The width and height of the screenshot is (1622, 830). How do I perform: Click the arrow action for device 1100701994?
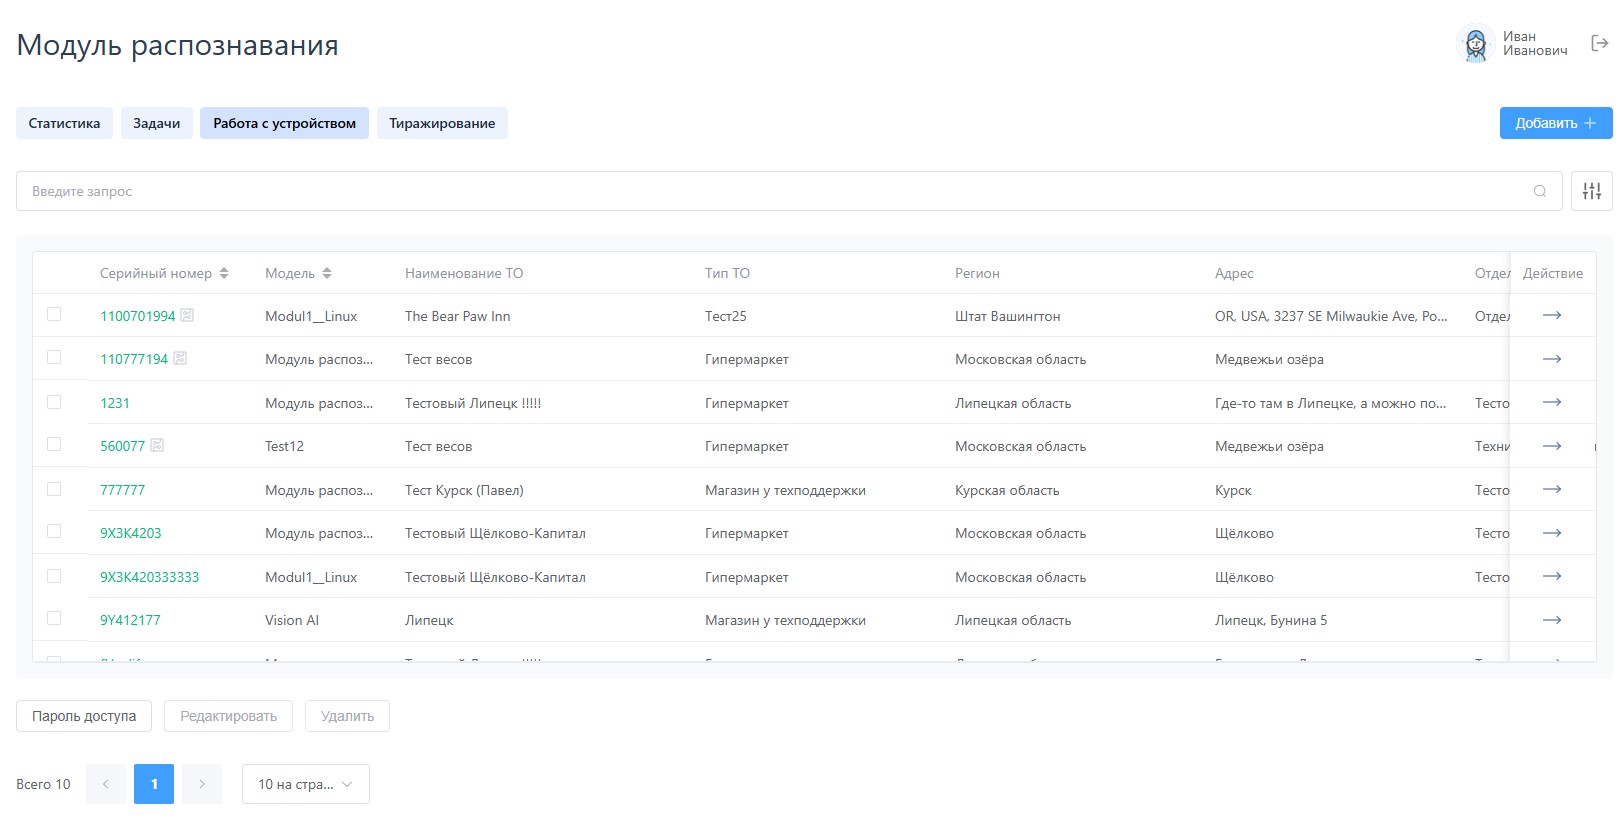1551,315
